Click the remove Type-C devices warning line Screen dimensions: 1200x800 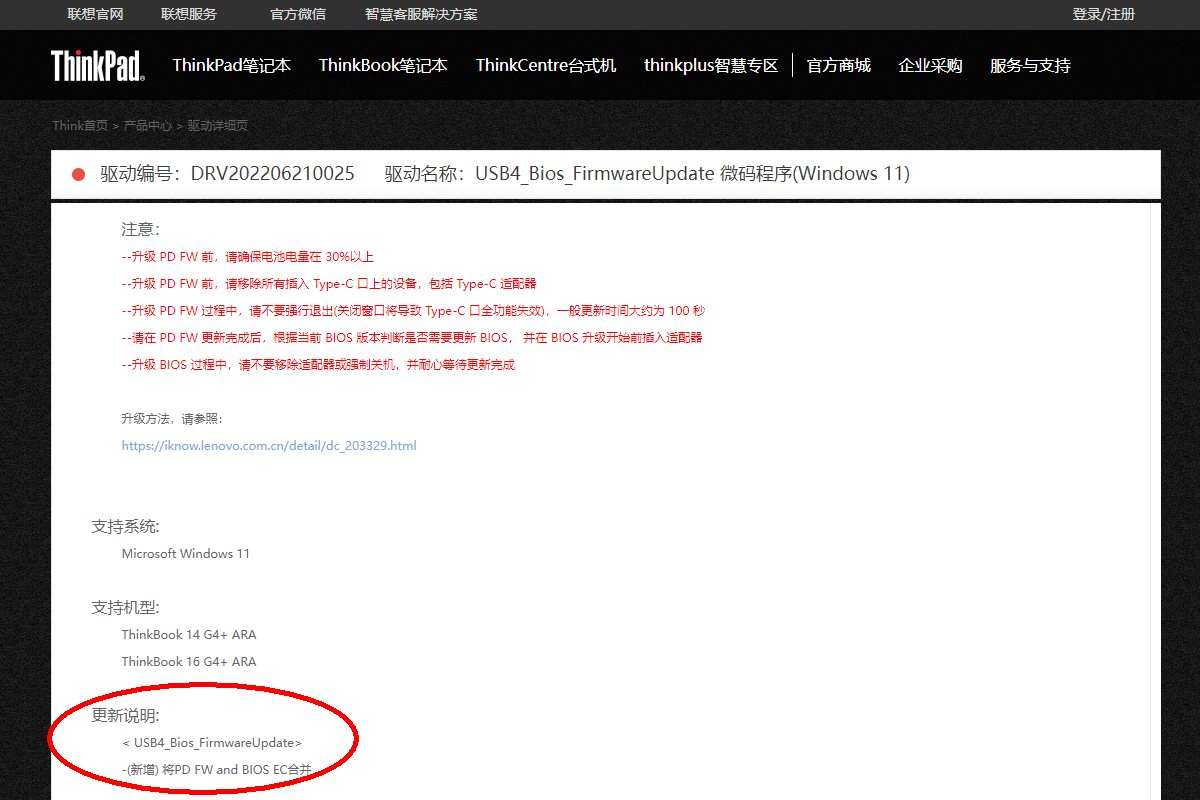coord(329,284)
